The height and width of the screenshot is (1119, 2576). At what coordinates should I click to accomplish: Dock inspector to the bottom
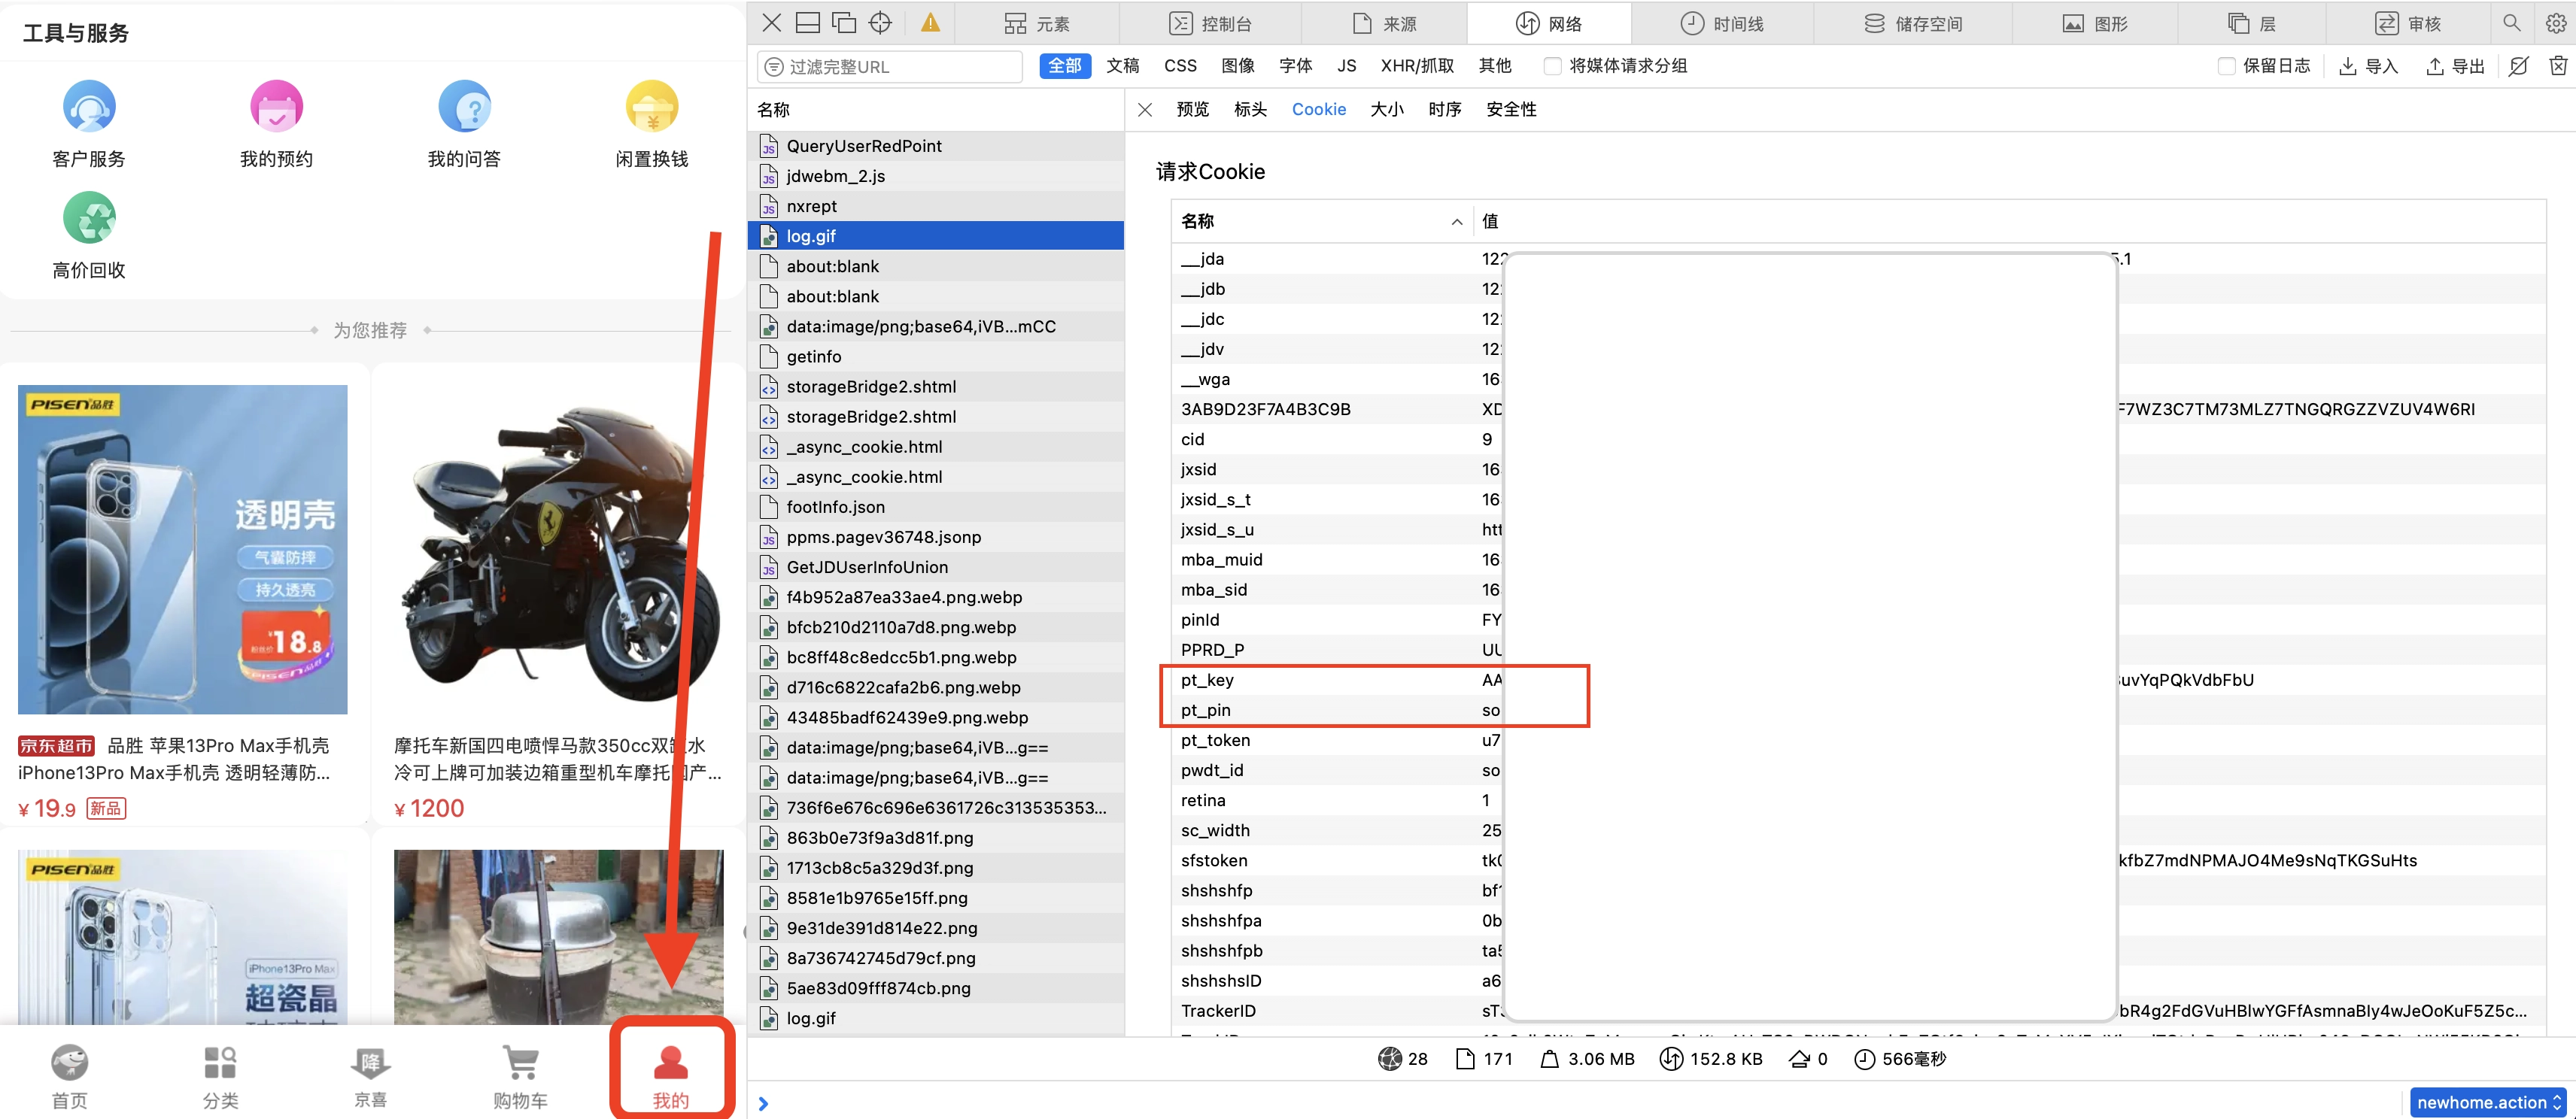tap(807, 23)
